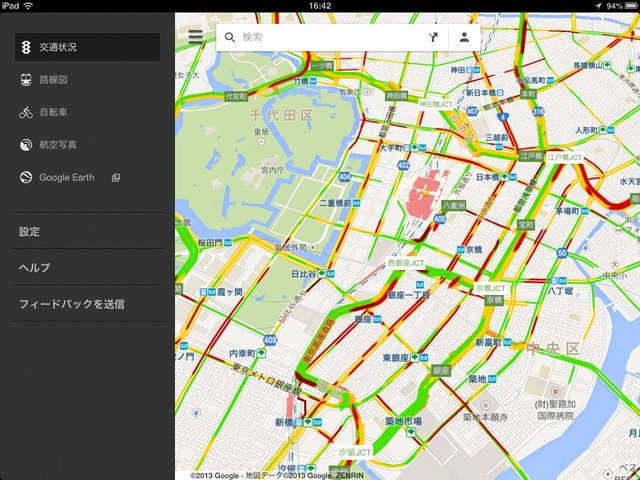The height and width of the screenshot is (480, 640).
Task: Tap the route 404 shield marker
Action: [x=344, y=177]
